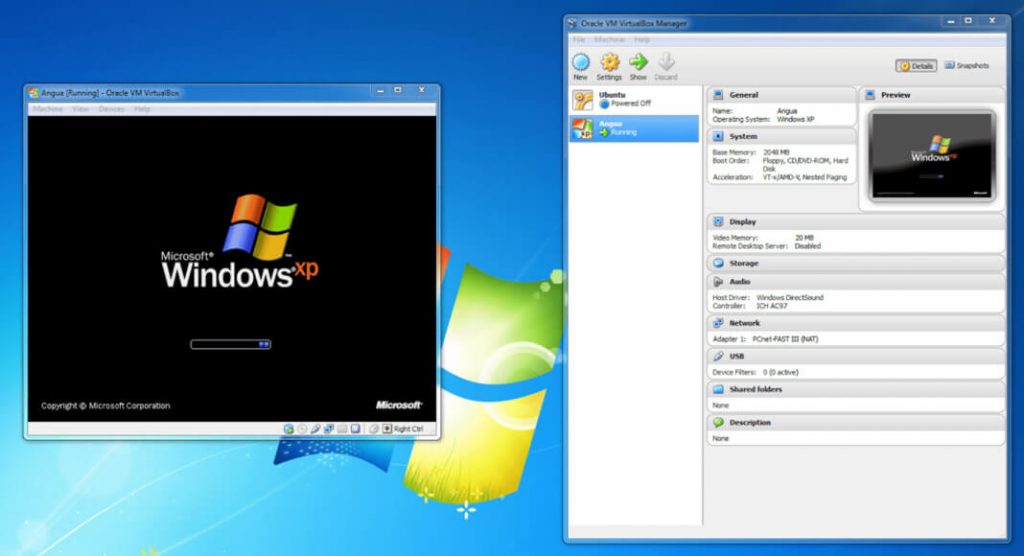
Task: Click VirtualBox Manager title bar app icon
Action: click(573, 24)
